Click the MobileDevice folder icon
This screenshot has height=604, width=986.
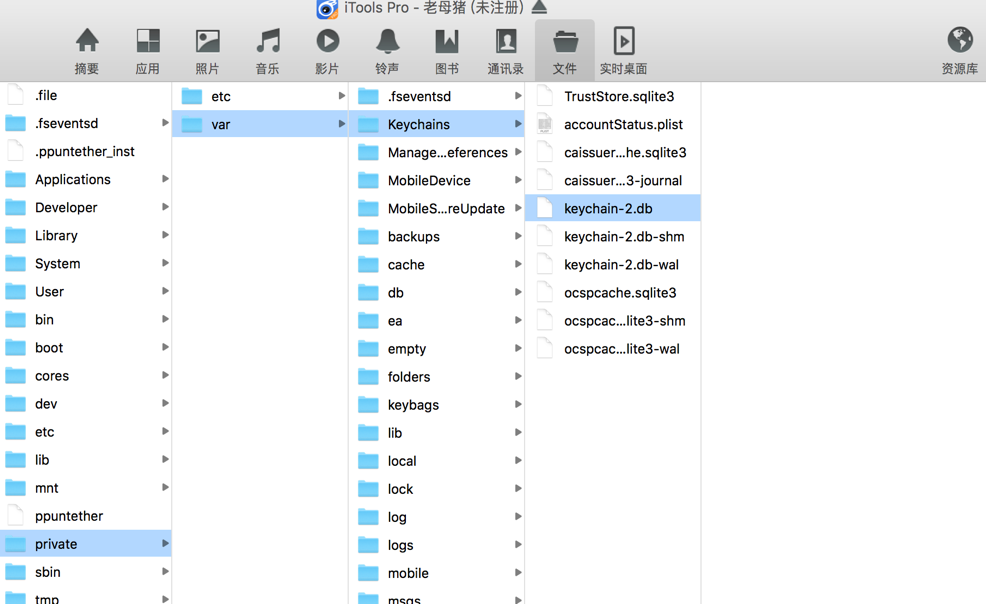pyautogui.click(x=368, y=181)
